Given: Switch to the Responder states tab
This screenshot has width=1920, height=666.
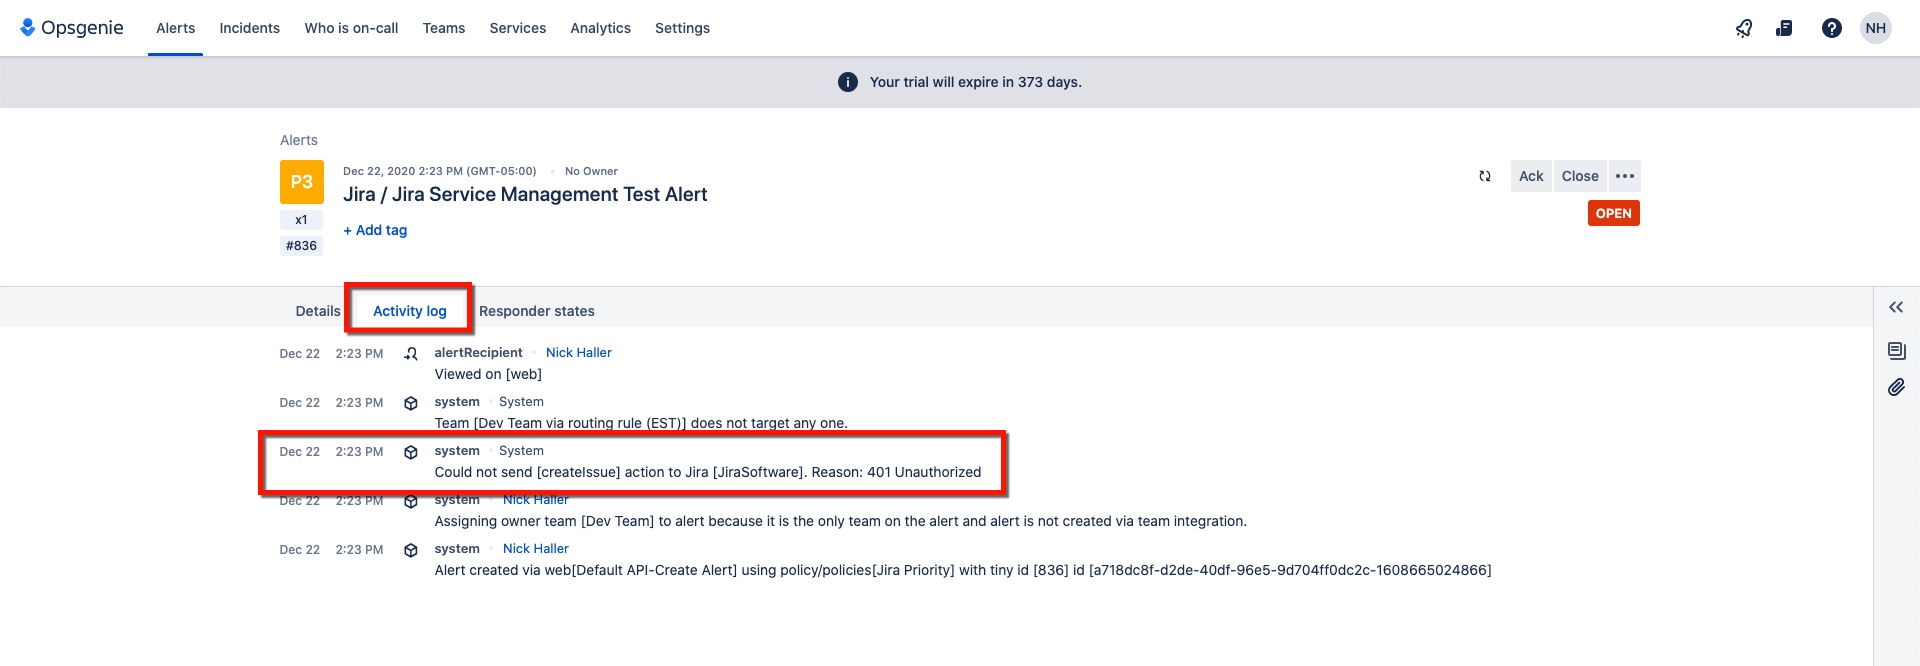Looking at the screenshot, I should tap(537, 311).
